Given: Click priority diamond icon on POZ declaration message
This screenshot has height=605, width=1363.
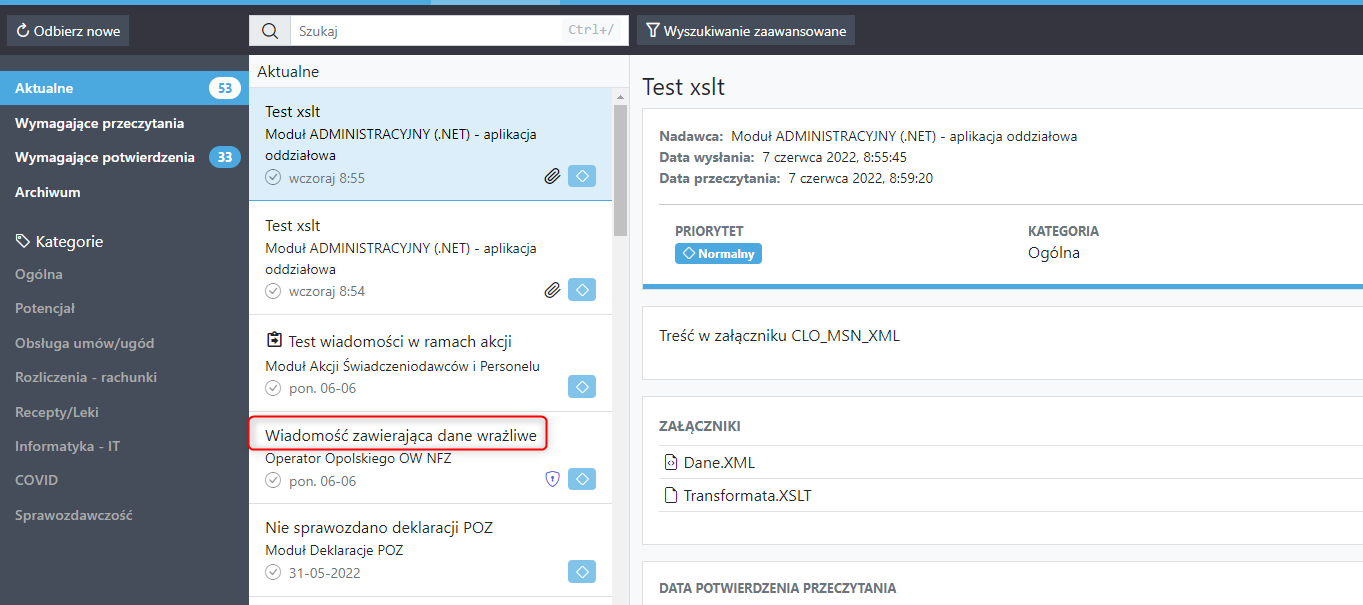Looking at the screenshot, I should tap(582, 572).
